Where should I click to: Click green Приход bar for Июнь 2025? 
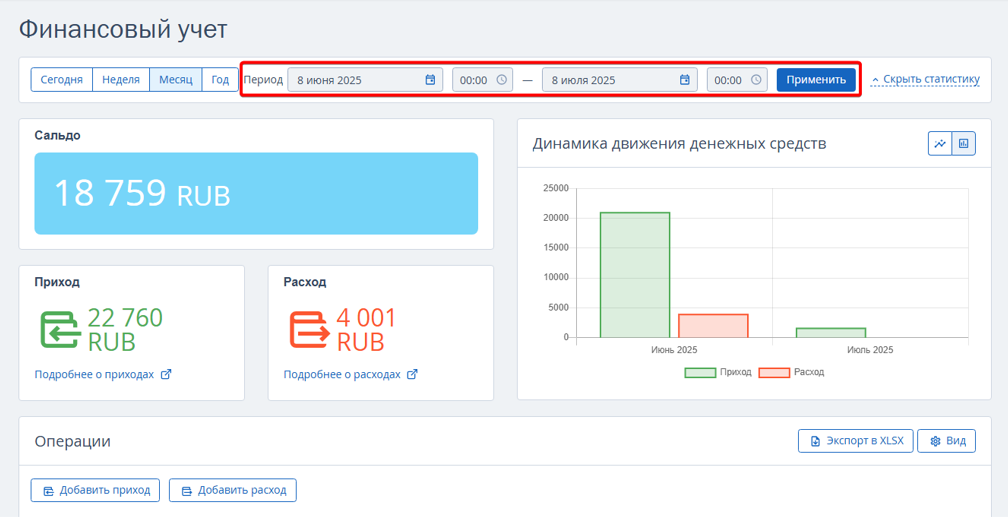(634, 275)
